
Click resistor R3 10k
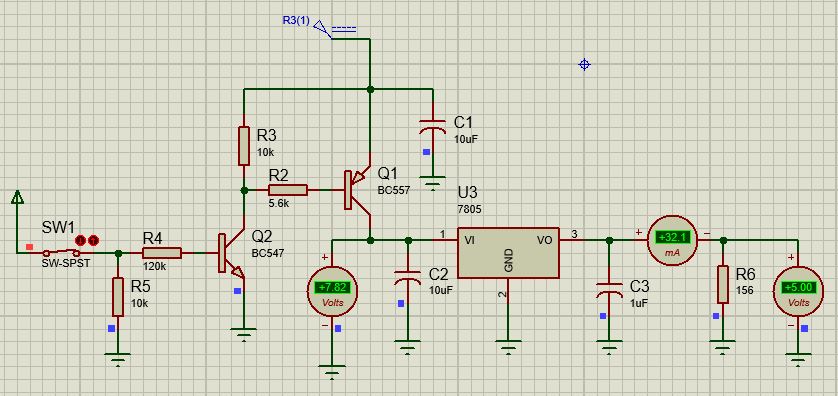(x=244, y=146)
